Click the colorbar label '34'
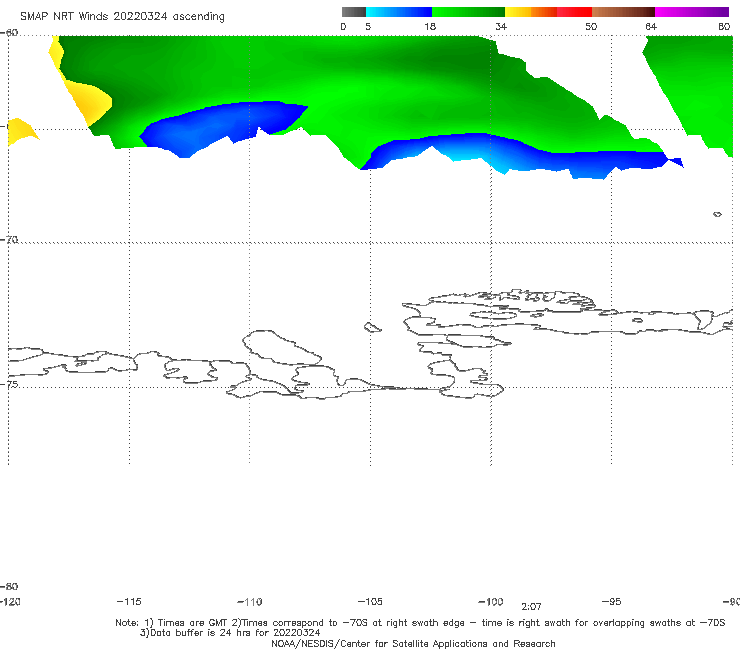740x650 pixels. [x=501, y=27]
